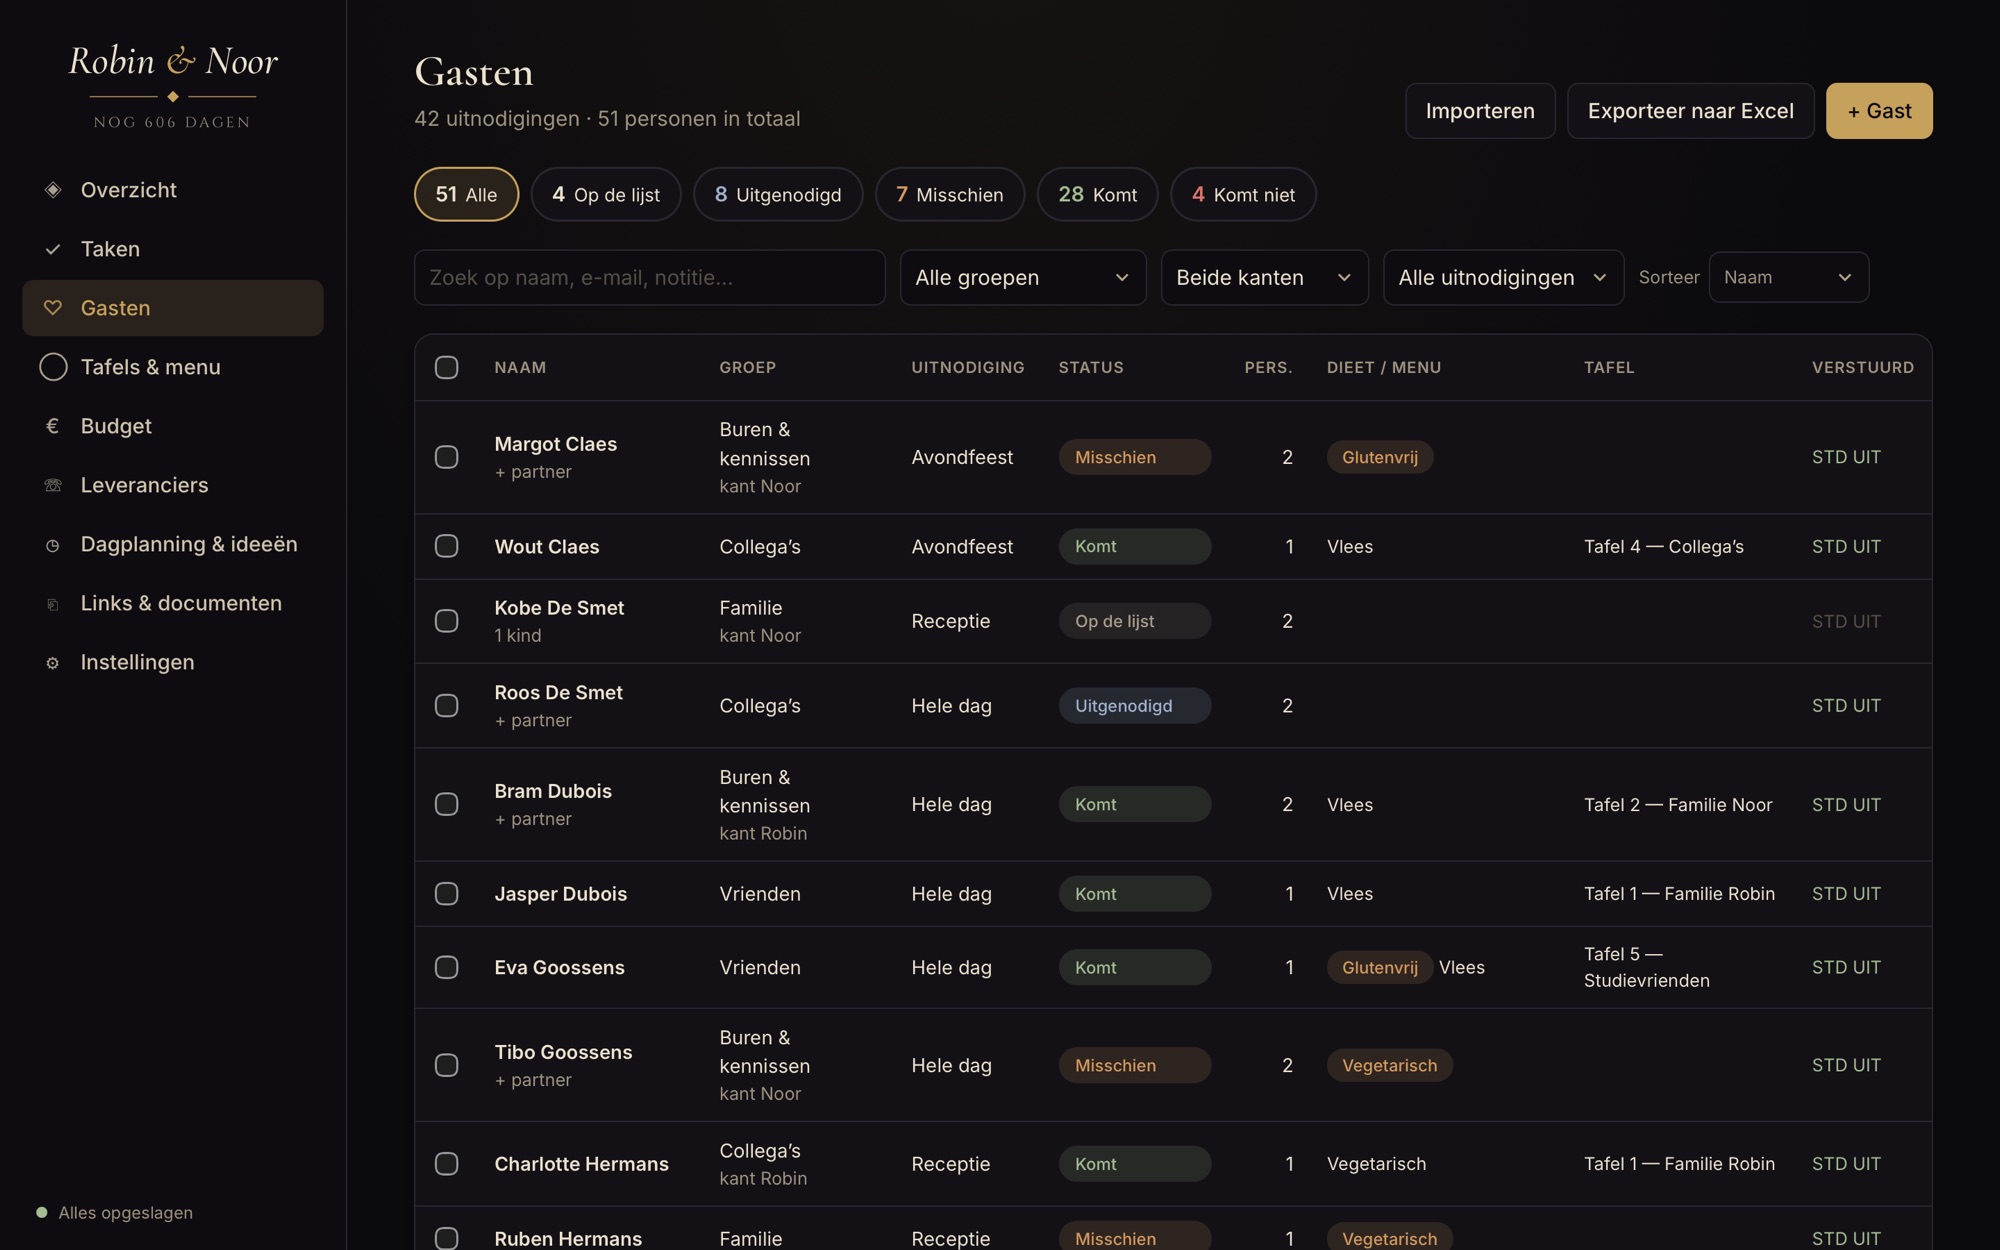Change sort order in Naam dropdown
Image resolution: width=2000 pixels, height=1250 pixels.
(1788, 277)
